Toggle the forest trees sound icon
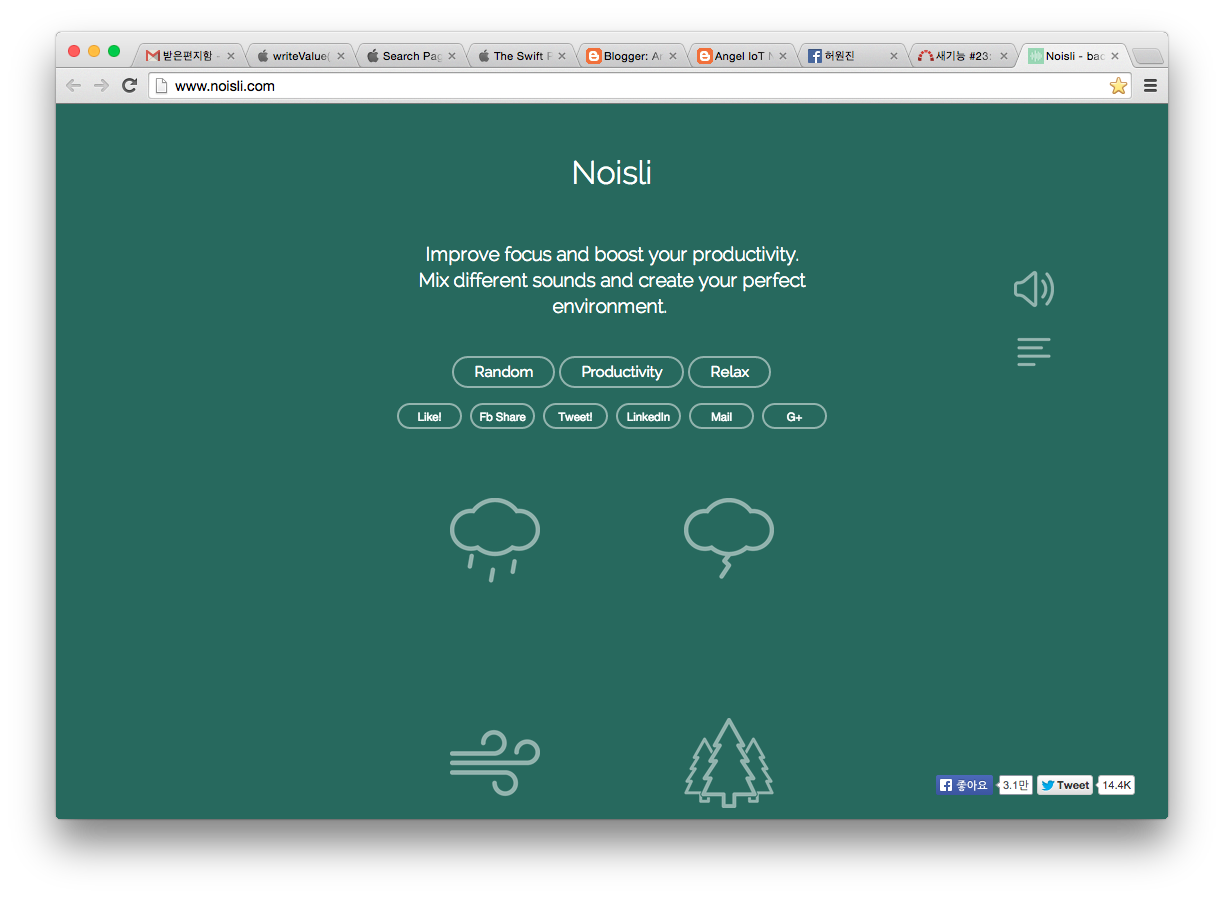 pyautogui.click(x=729, y=762)
